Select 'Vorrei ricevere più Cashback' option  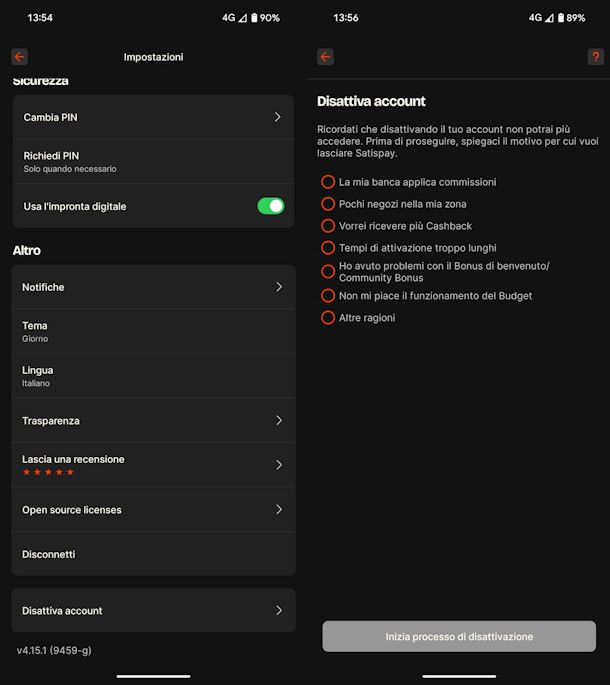click(x=328, y=226)
